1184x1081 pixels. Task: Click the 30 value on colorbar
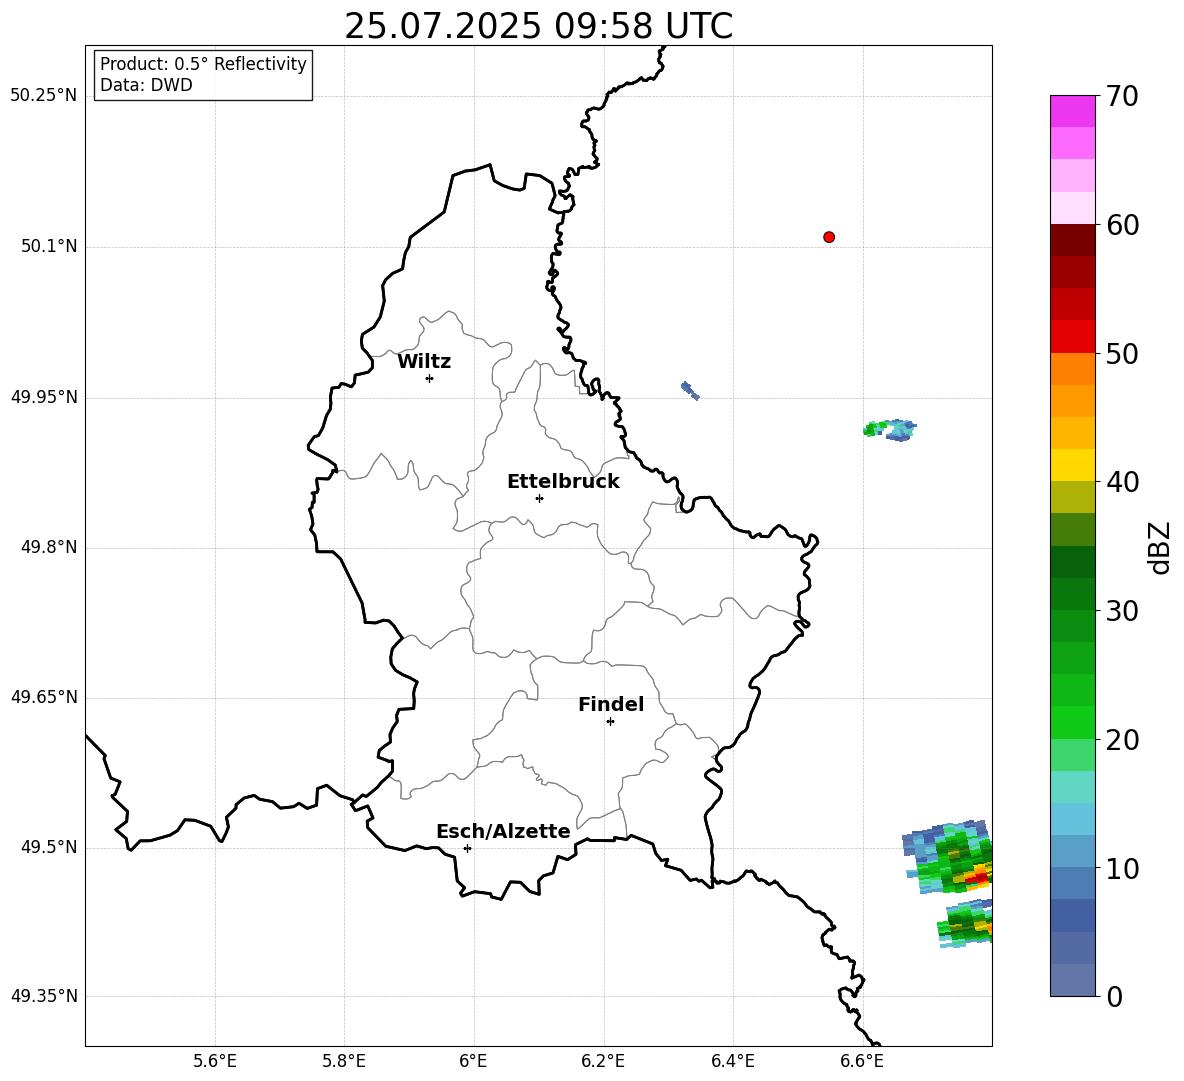pos(1121,610)
